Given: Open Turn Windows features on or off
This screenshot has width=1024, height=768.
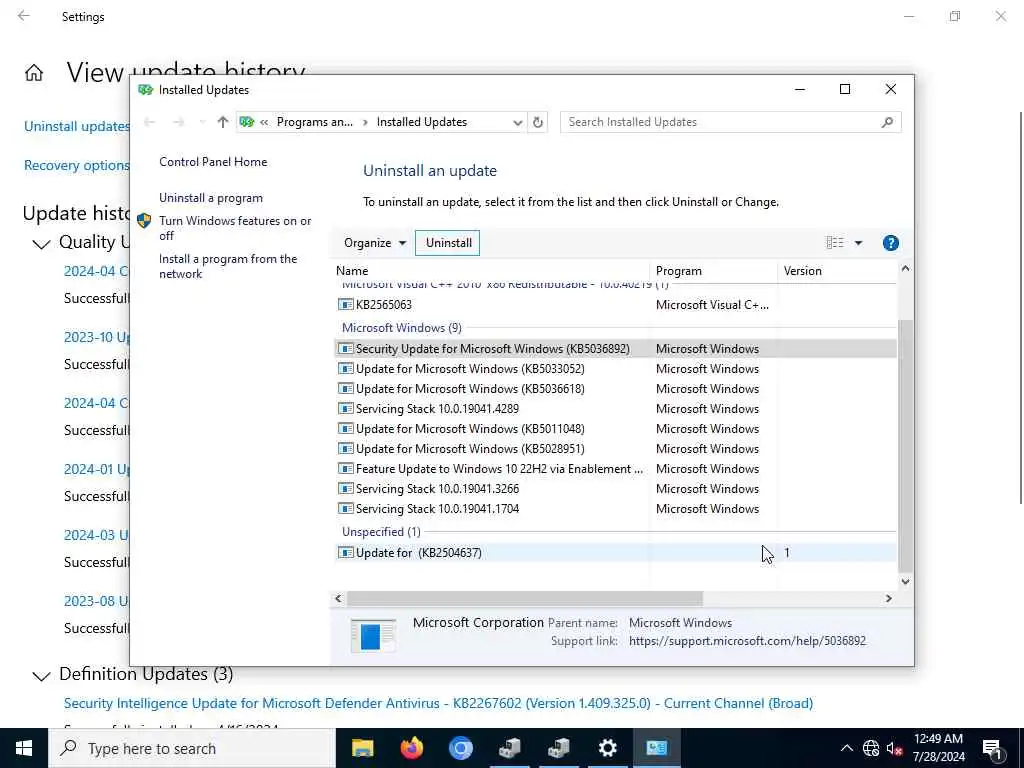Looking at the screenshot, I should click(x=235, y=228).
